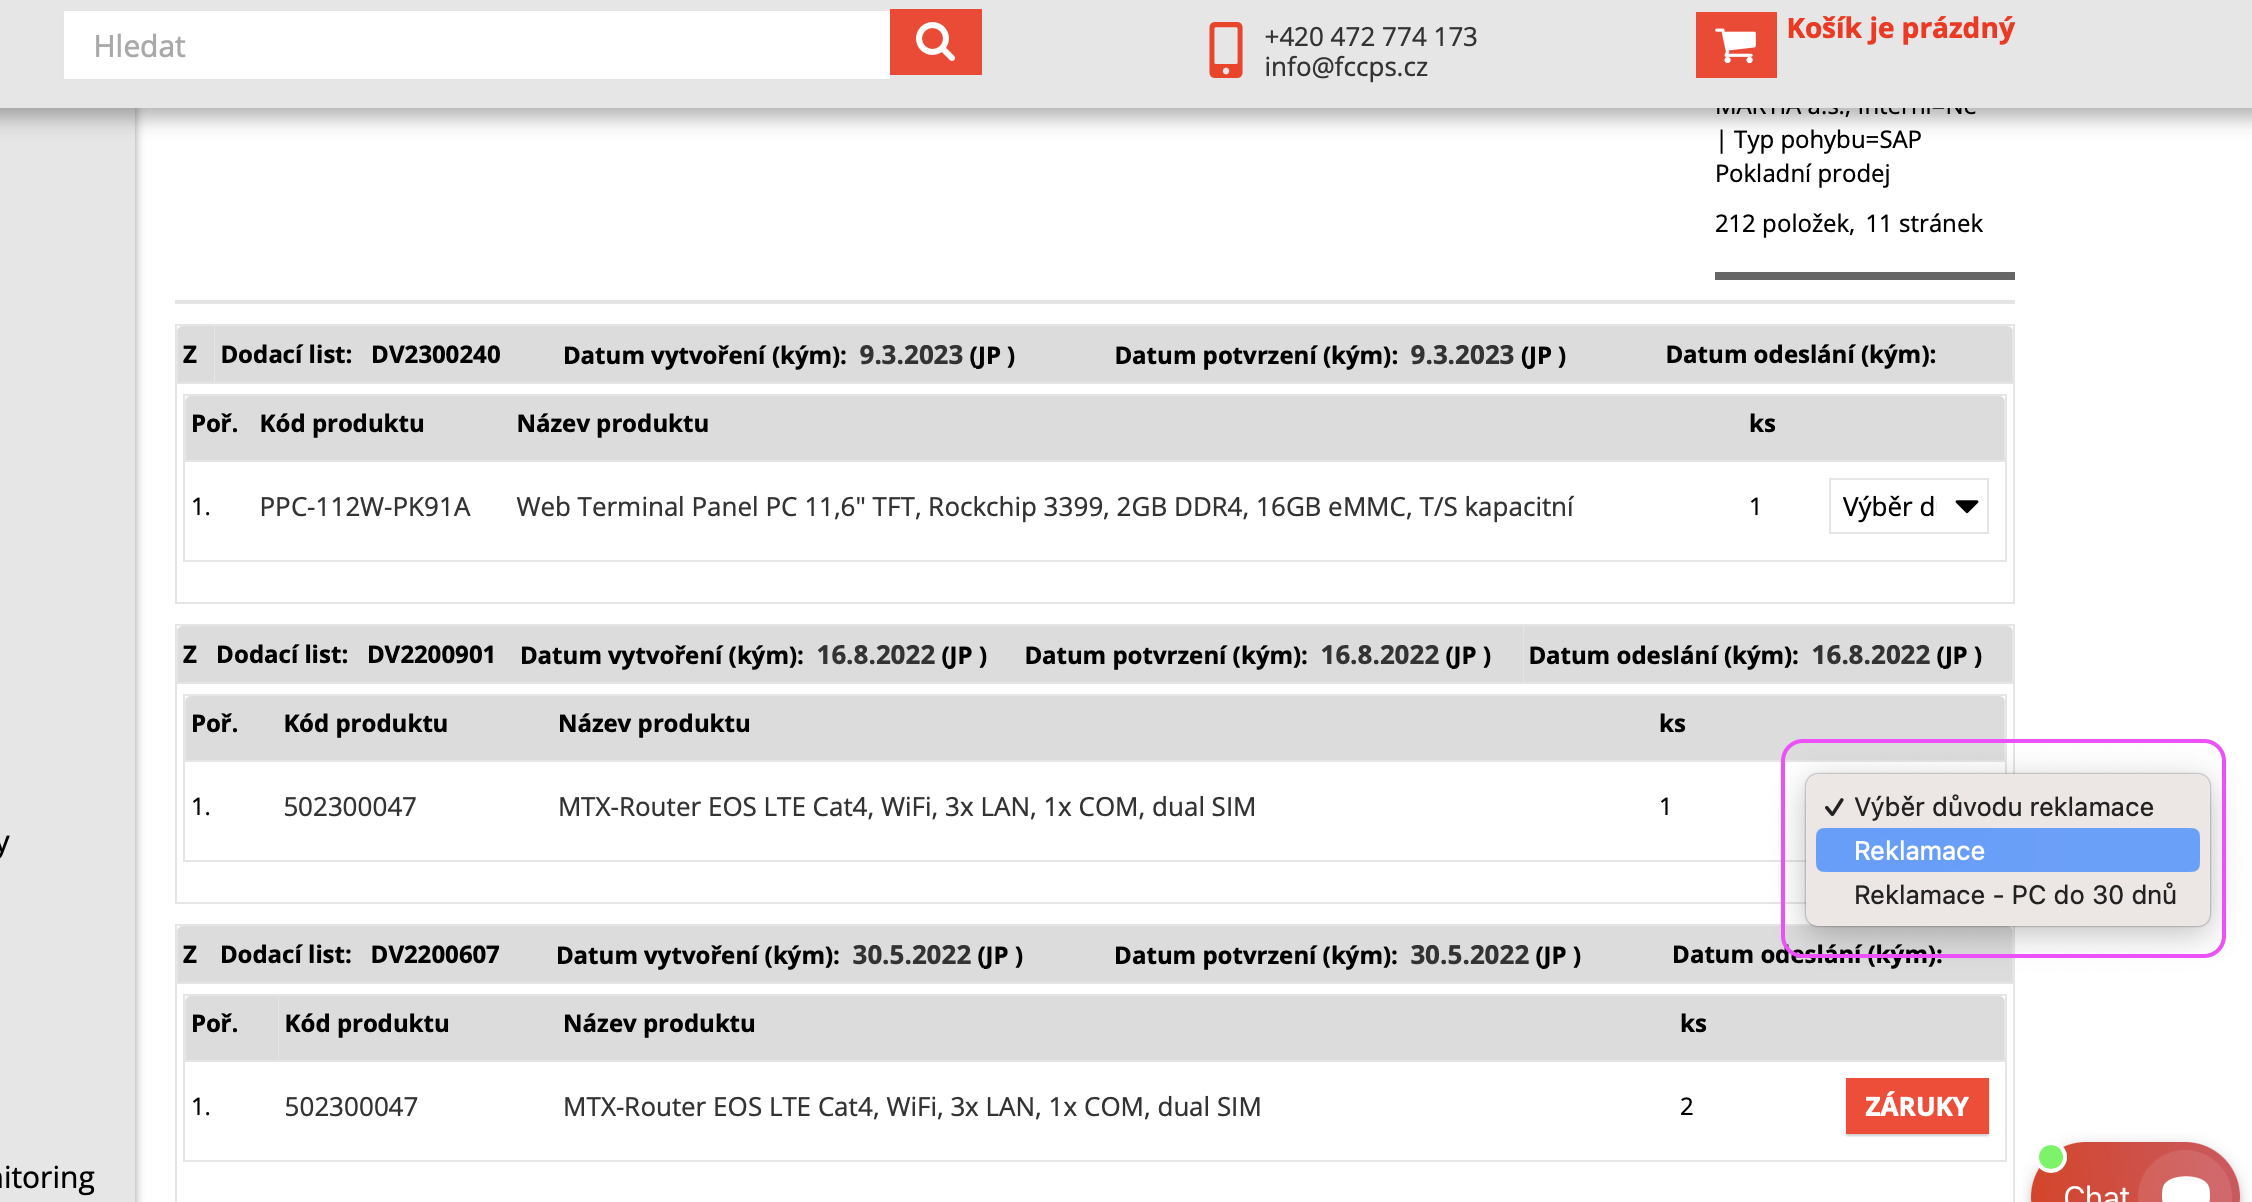The height and width of the screenshot is (1202, 2252).
Task: Click into the Hledat search field
Action: (x=476, y=46)
